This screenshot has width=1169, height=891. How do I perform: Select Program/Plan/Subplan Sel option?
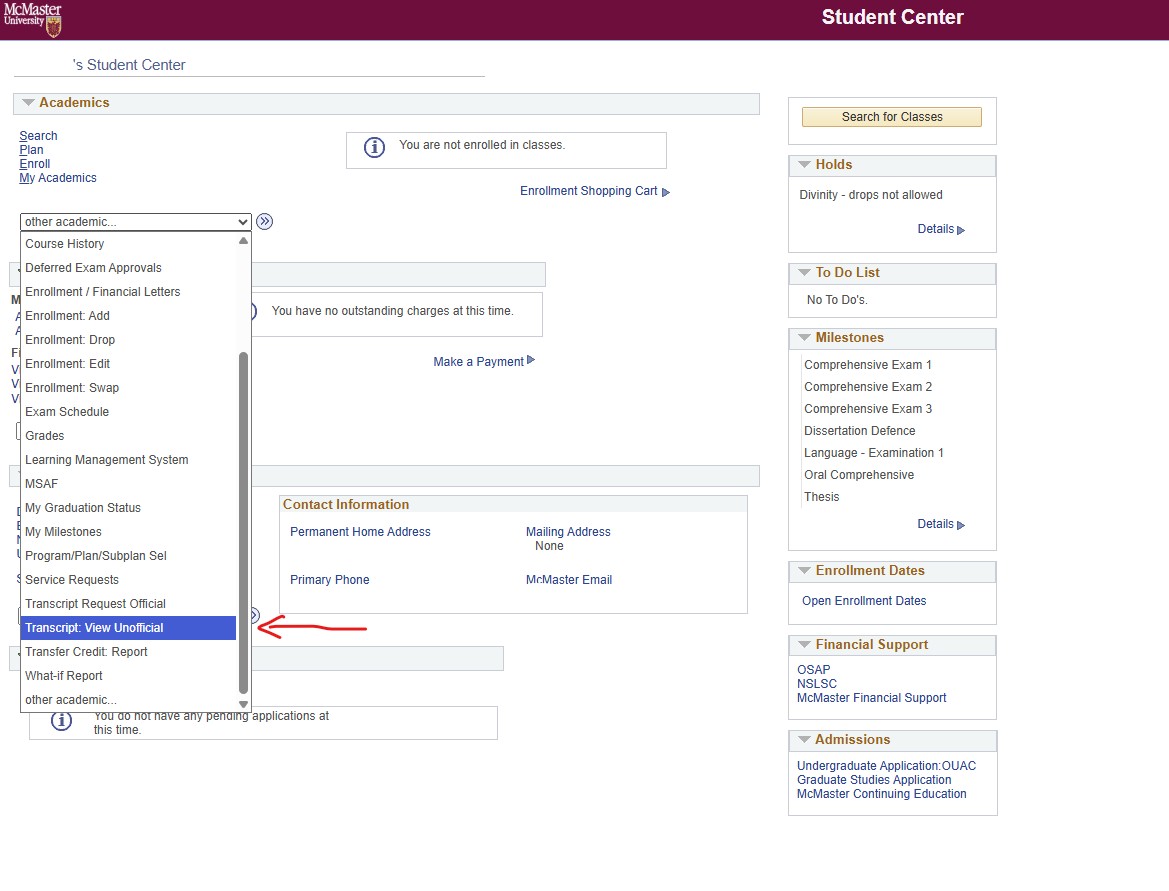coord(128,555)
